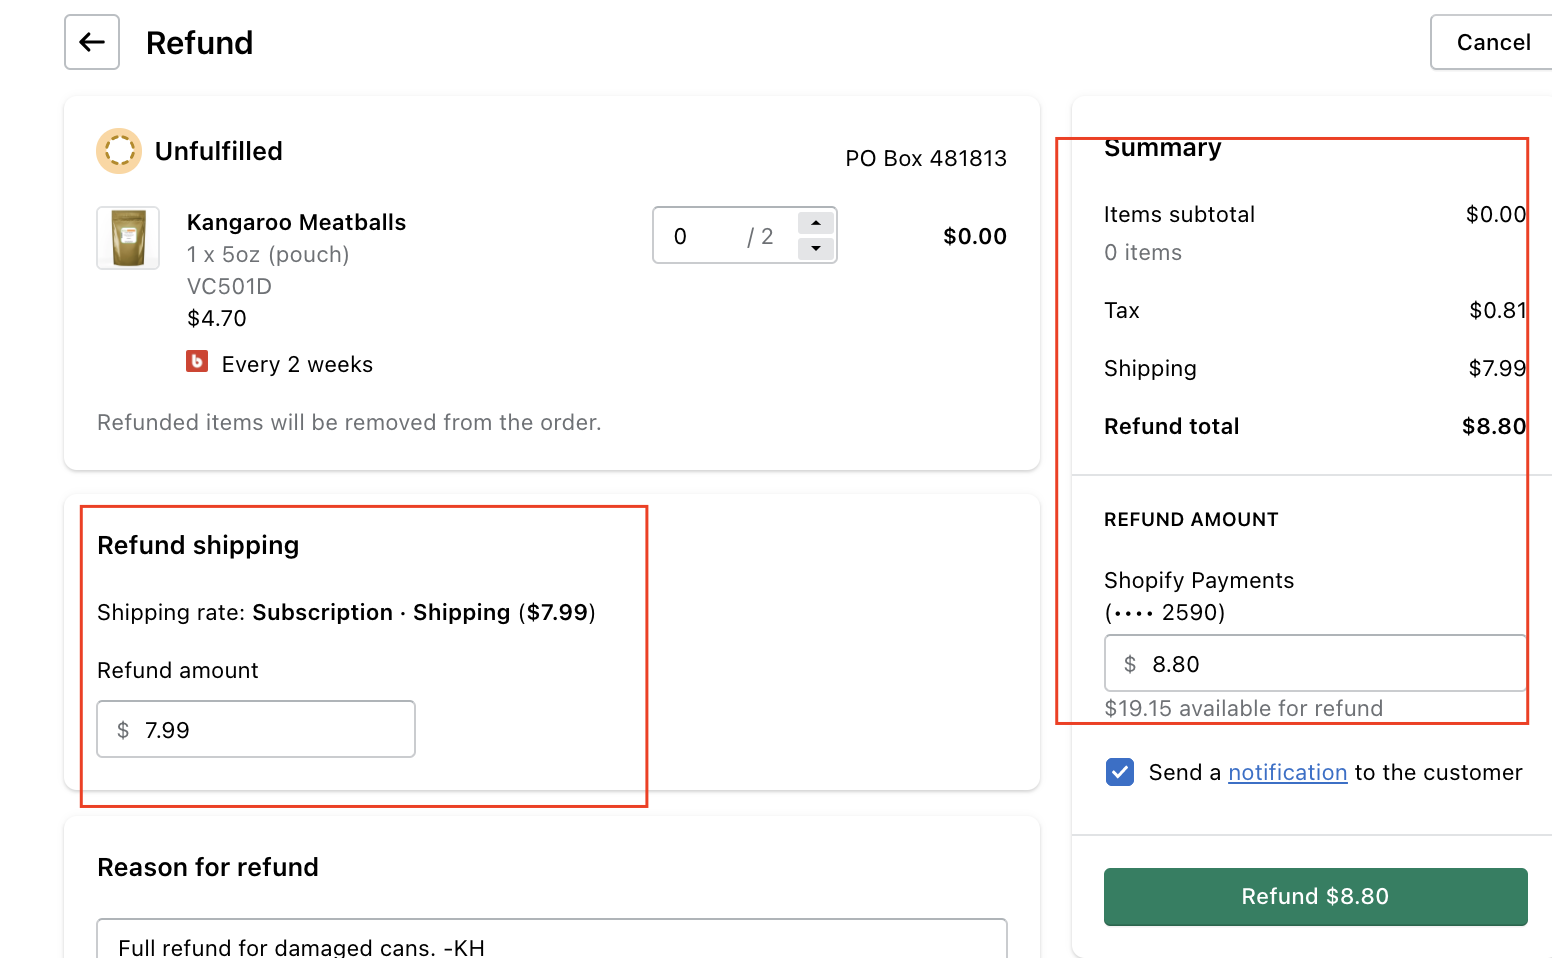This screenshot has width=1552, height=958.
Task: Increase Kangaroo Meatballs refund quantity
Action: tap(816, 223)
